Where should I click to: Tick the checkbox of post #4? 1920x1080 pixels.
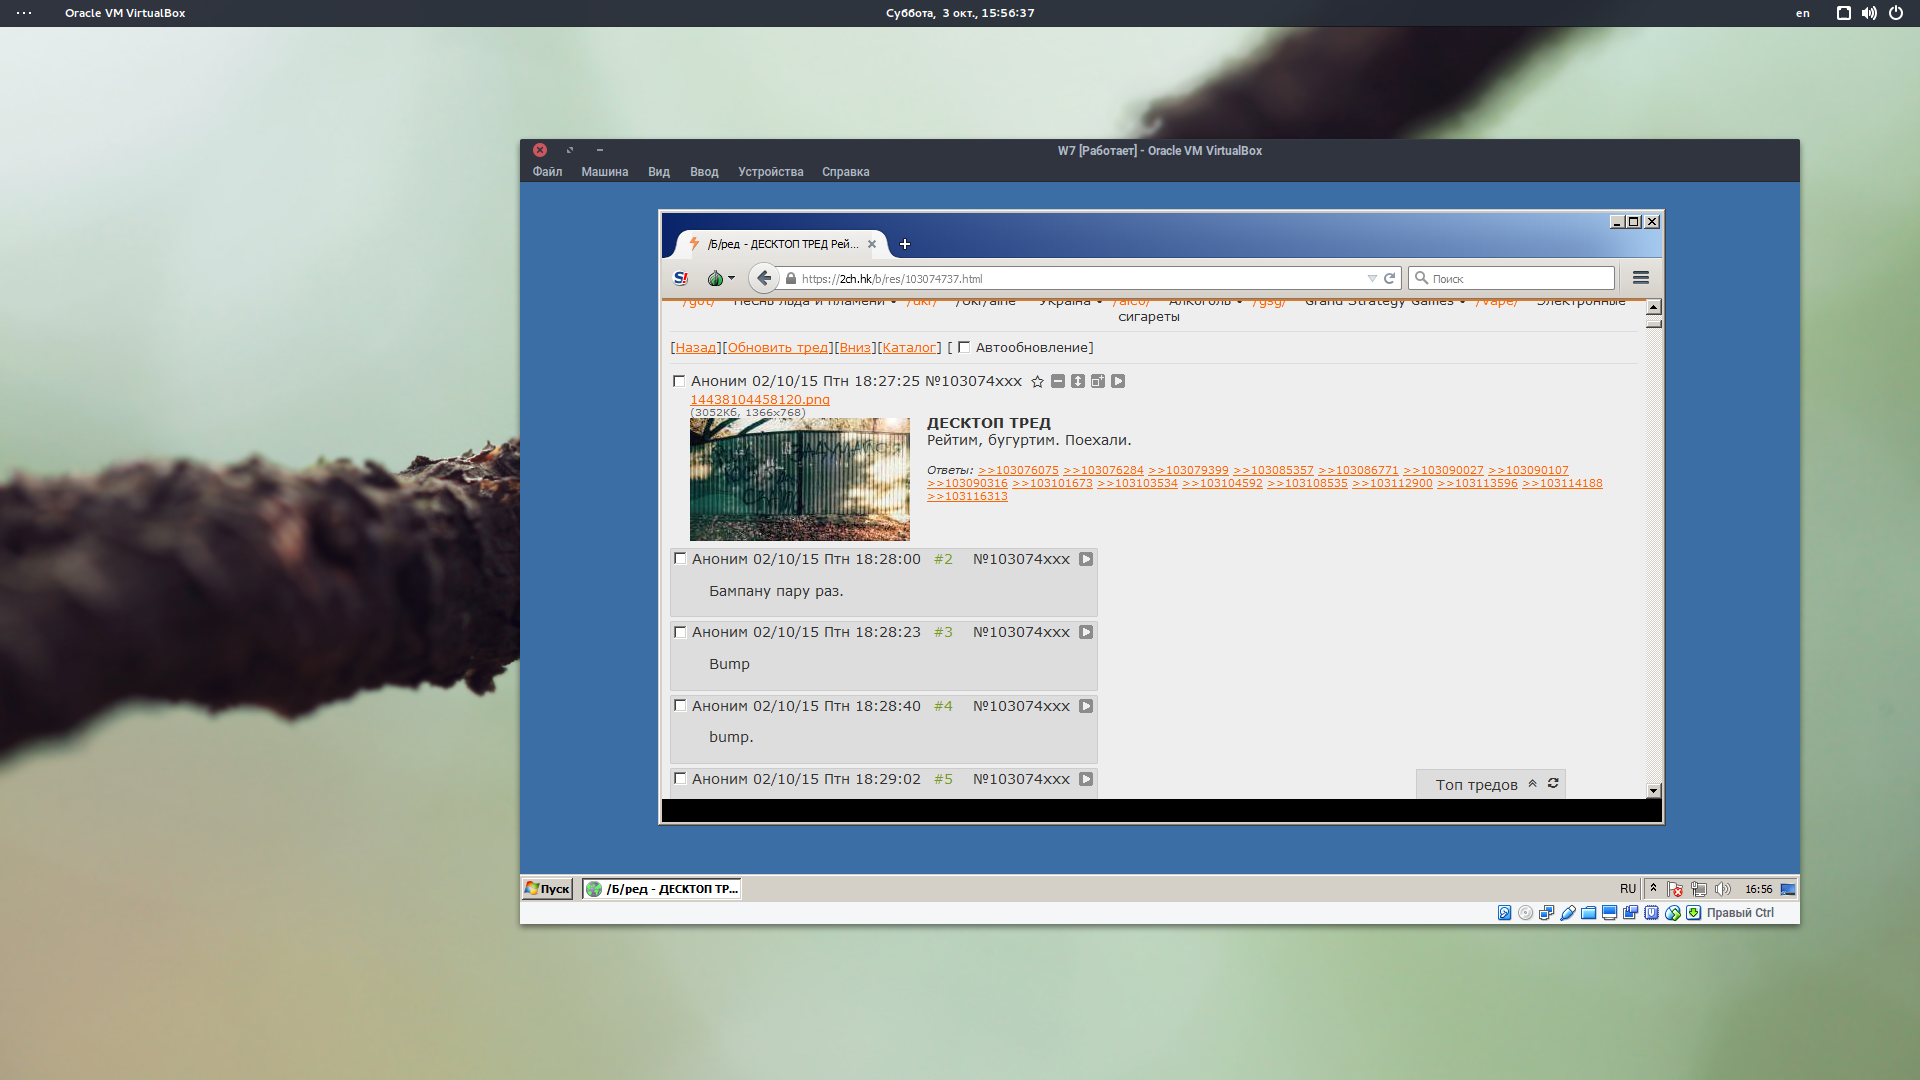click(x=680, y=706)
